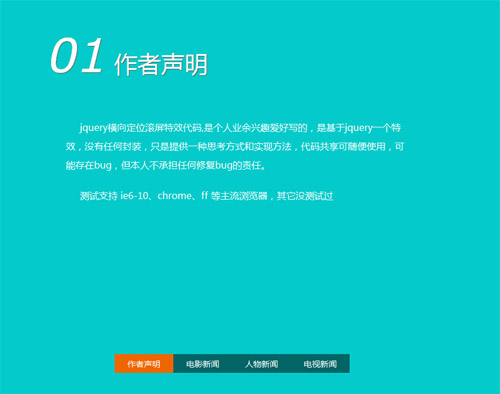Click the paragraph line starting with jquery横向定位滚屏
Image resolution: width=500 pixels, height=394 pixels.
tap(240, 127)
